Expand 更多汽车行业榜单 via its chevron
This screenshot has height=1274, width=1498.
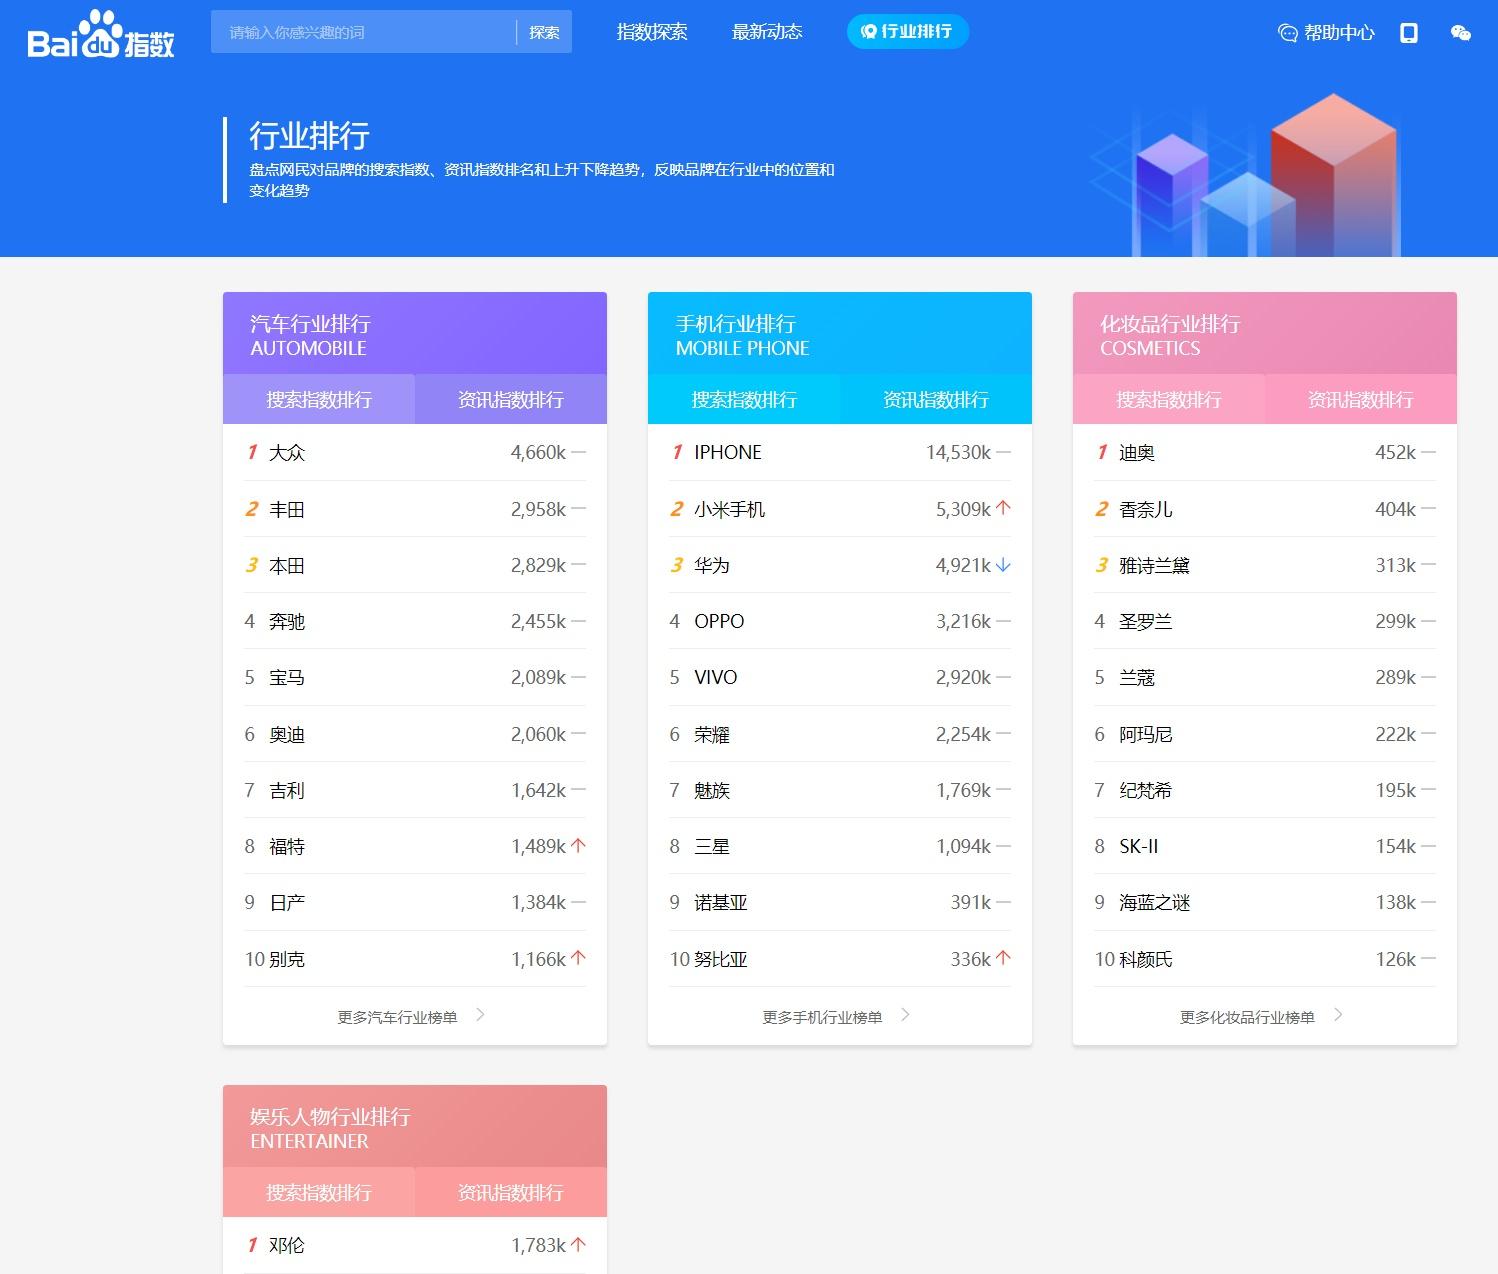tap(482, 1015)
